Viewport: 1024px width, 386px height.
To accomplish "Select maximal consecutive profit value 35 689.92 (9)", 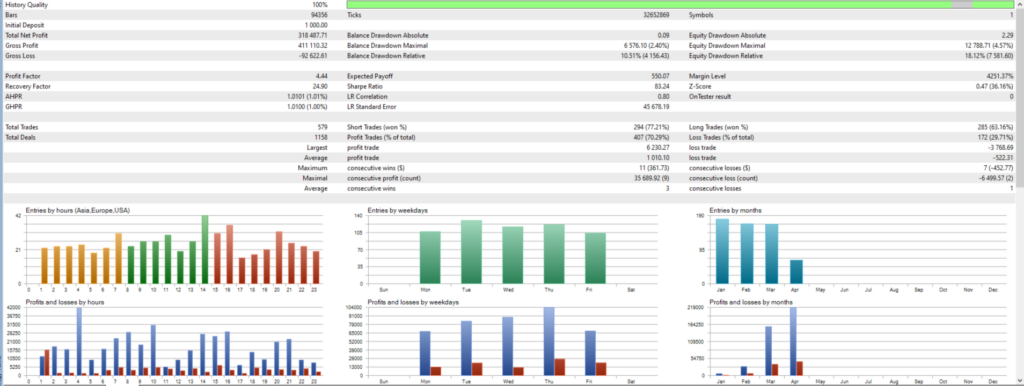I will tap(652, 178).
